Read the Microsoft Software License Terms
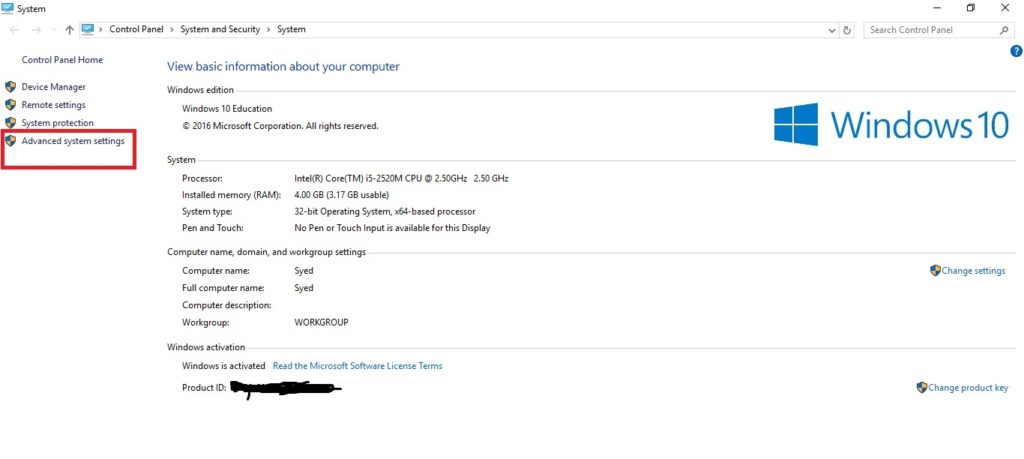The width and height of the screenshot is (1024, 459). point(357,366)
